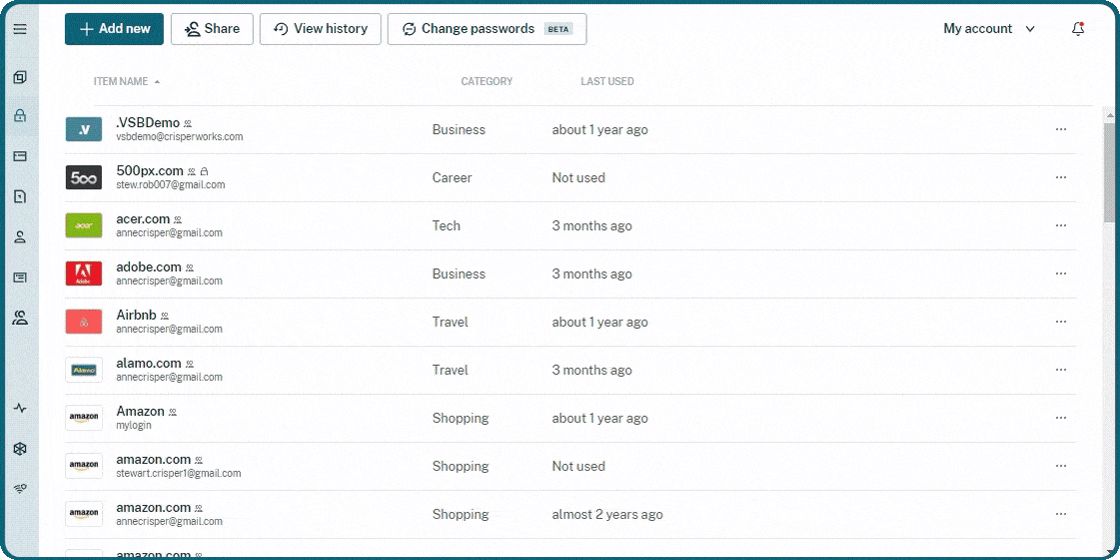Sort by Last Used column header
The image size is (1120, 560).
pyautogui.click(x=607, y=81)
